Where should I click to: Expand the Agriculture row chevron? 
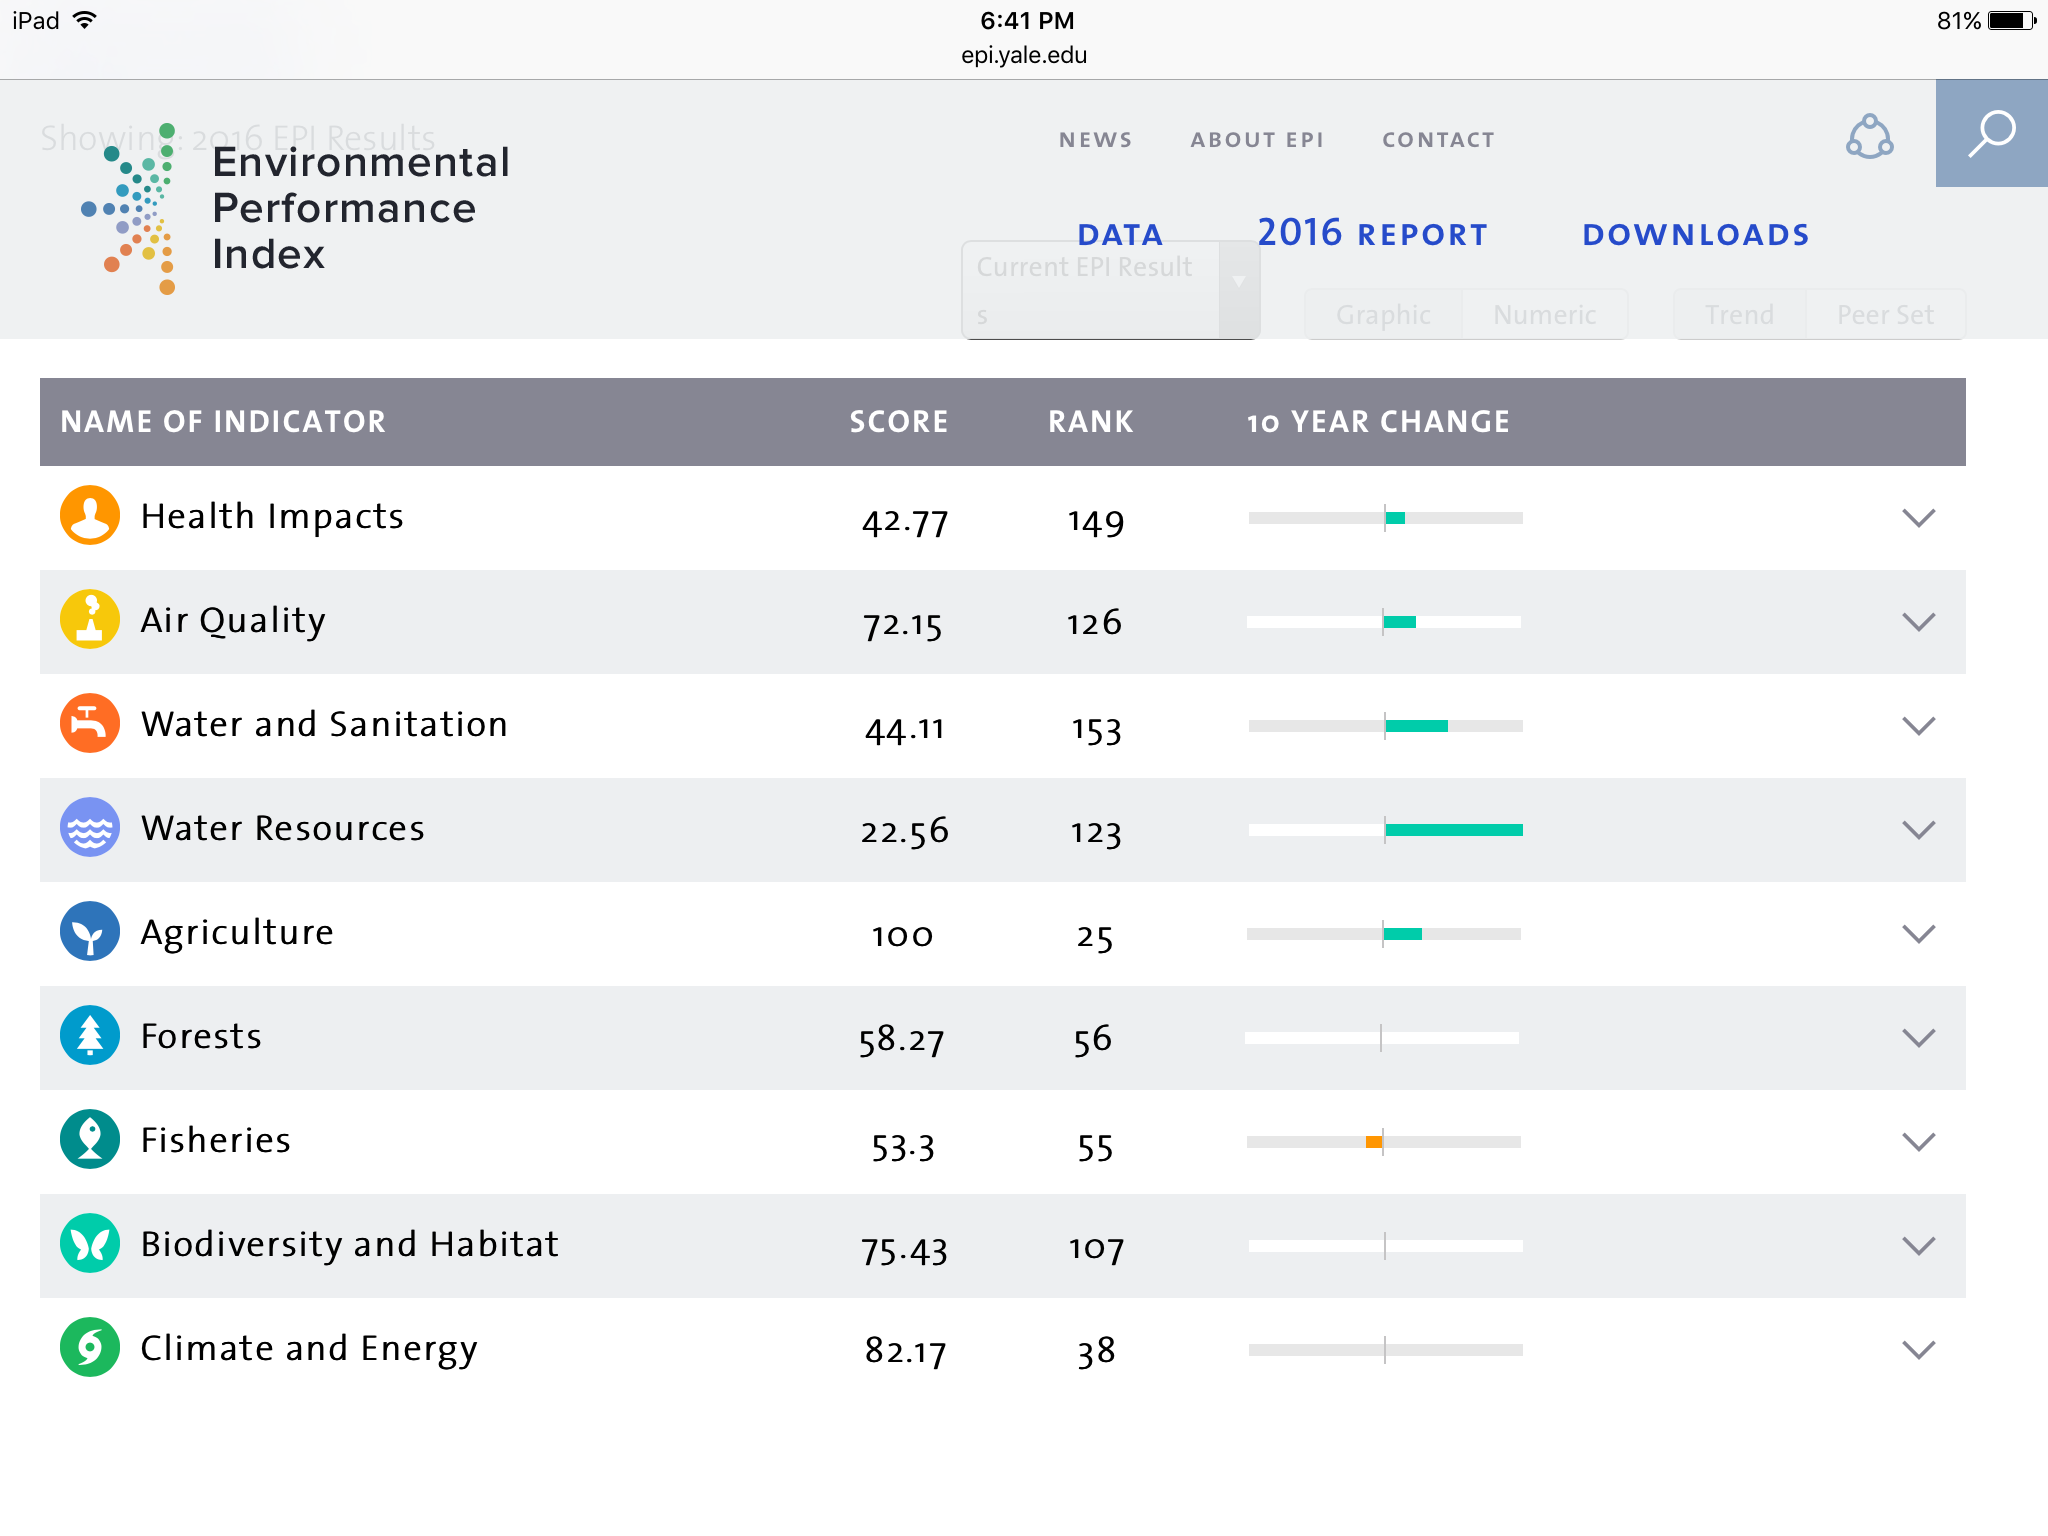pyautogui.click(x=1918, y=934)
